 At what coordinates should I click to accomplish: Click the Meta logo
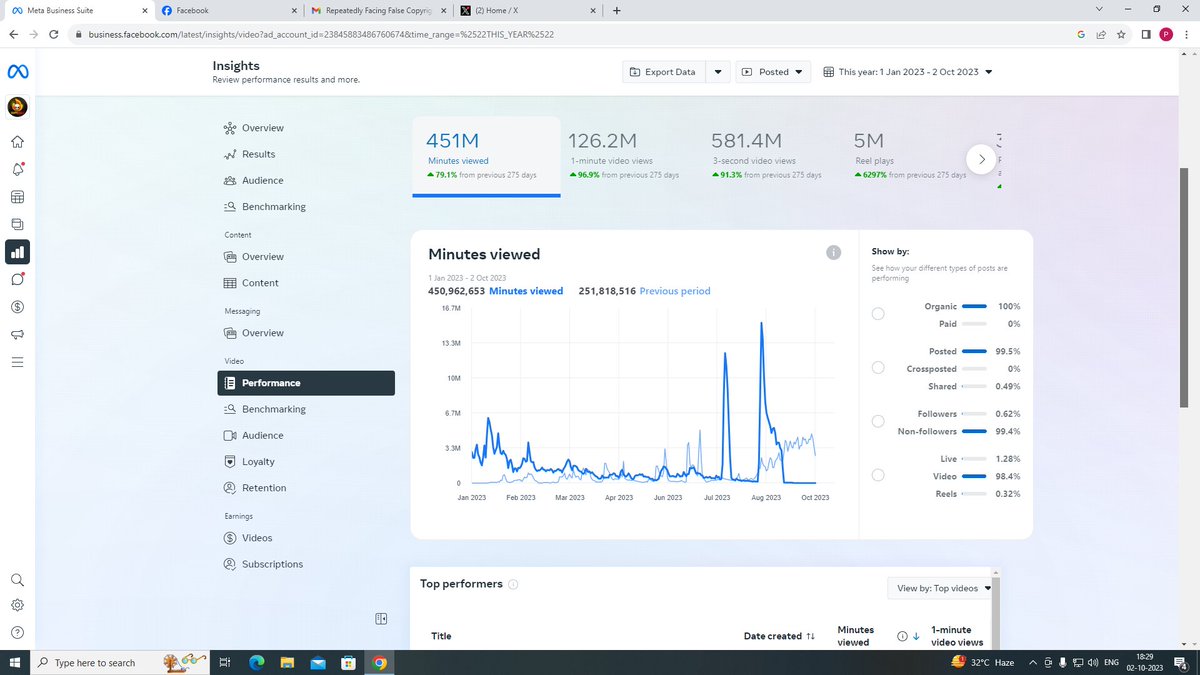[18, 72]
